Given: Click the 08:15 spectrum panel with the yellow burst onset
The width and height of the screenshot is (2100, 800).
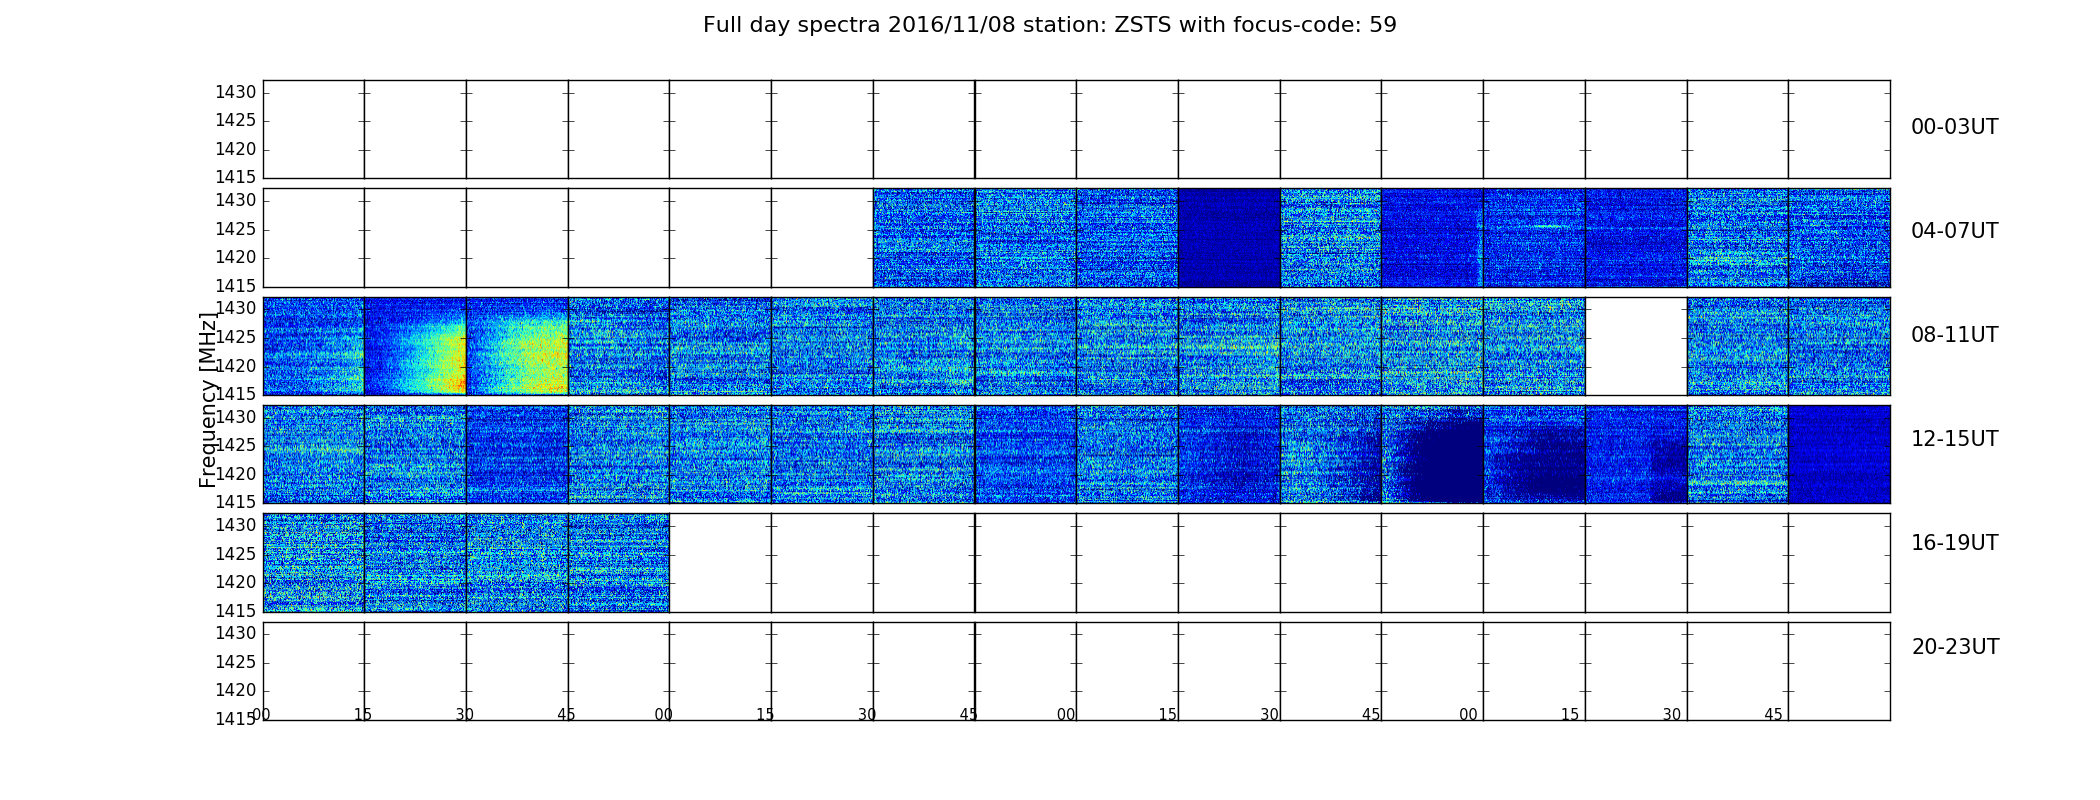Looking at the screenshot, I should [x=415, y=346].
